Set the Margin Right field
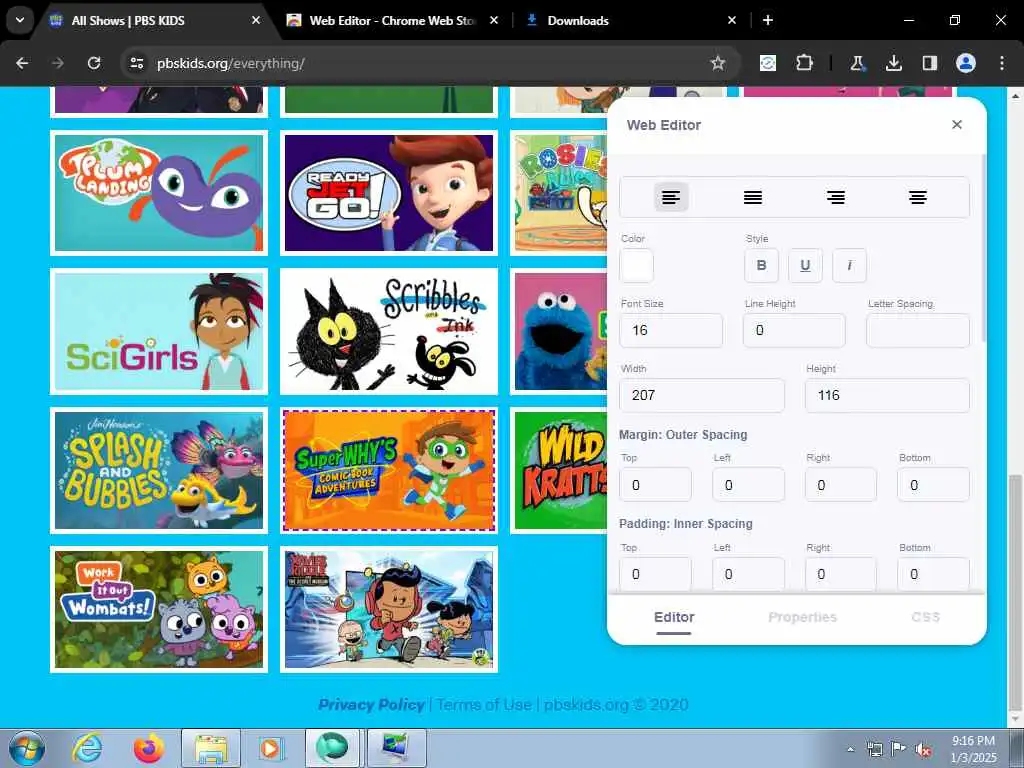This screenshot has width=1024, height=768. (x=840, y=485)
